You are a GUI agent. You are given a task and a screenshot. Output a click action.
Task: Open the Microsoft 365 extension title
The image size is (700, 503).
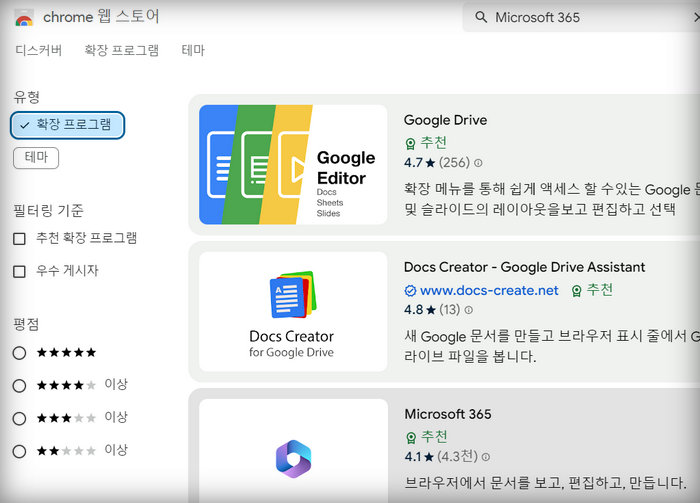(x=448, y=414)
